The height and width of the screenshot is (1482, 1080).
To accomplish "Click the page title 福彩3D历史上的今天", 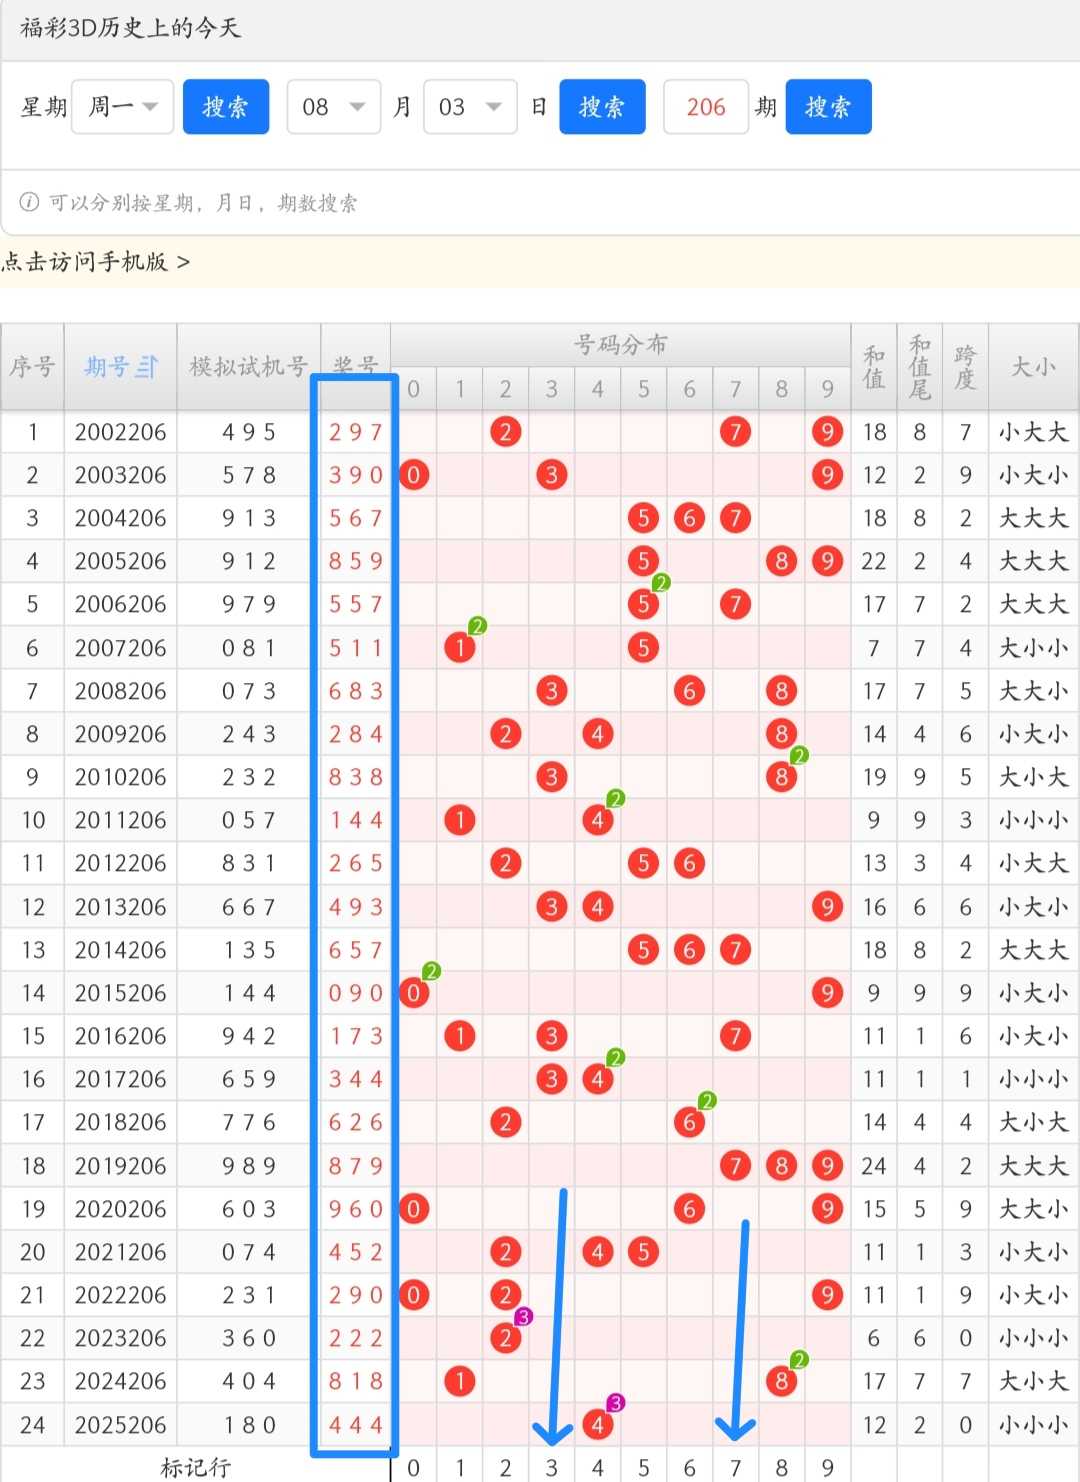I will 131,28.
